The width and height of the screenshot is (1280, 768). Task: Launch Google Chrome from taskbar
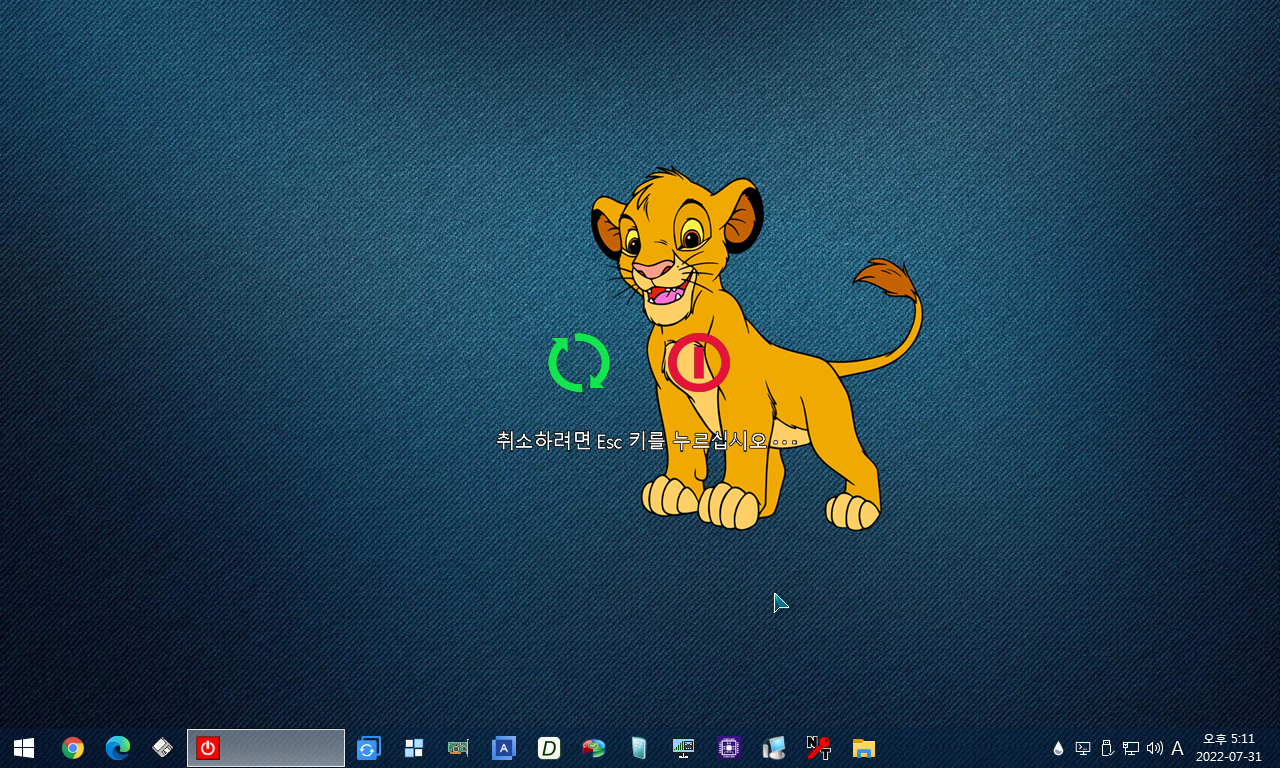(x=73, y=748)
